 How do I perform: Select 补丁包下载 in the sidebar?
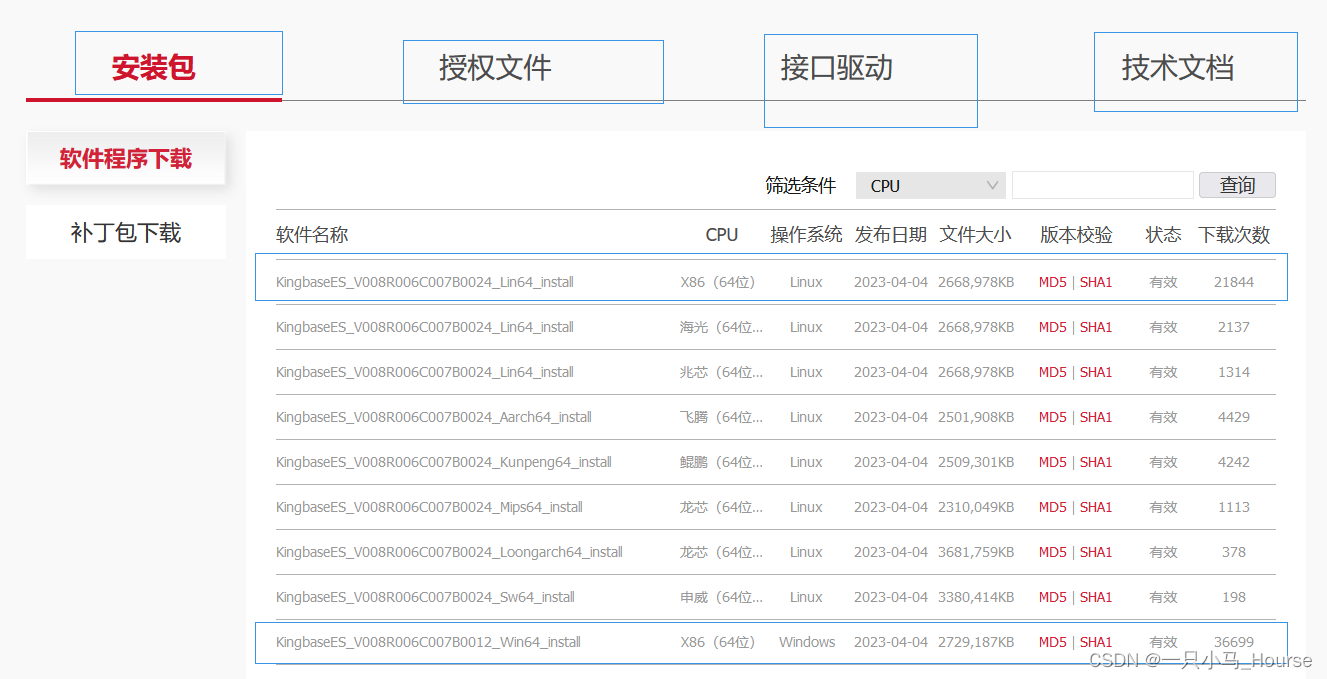click(x=126, y=233)
